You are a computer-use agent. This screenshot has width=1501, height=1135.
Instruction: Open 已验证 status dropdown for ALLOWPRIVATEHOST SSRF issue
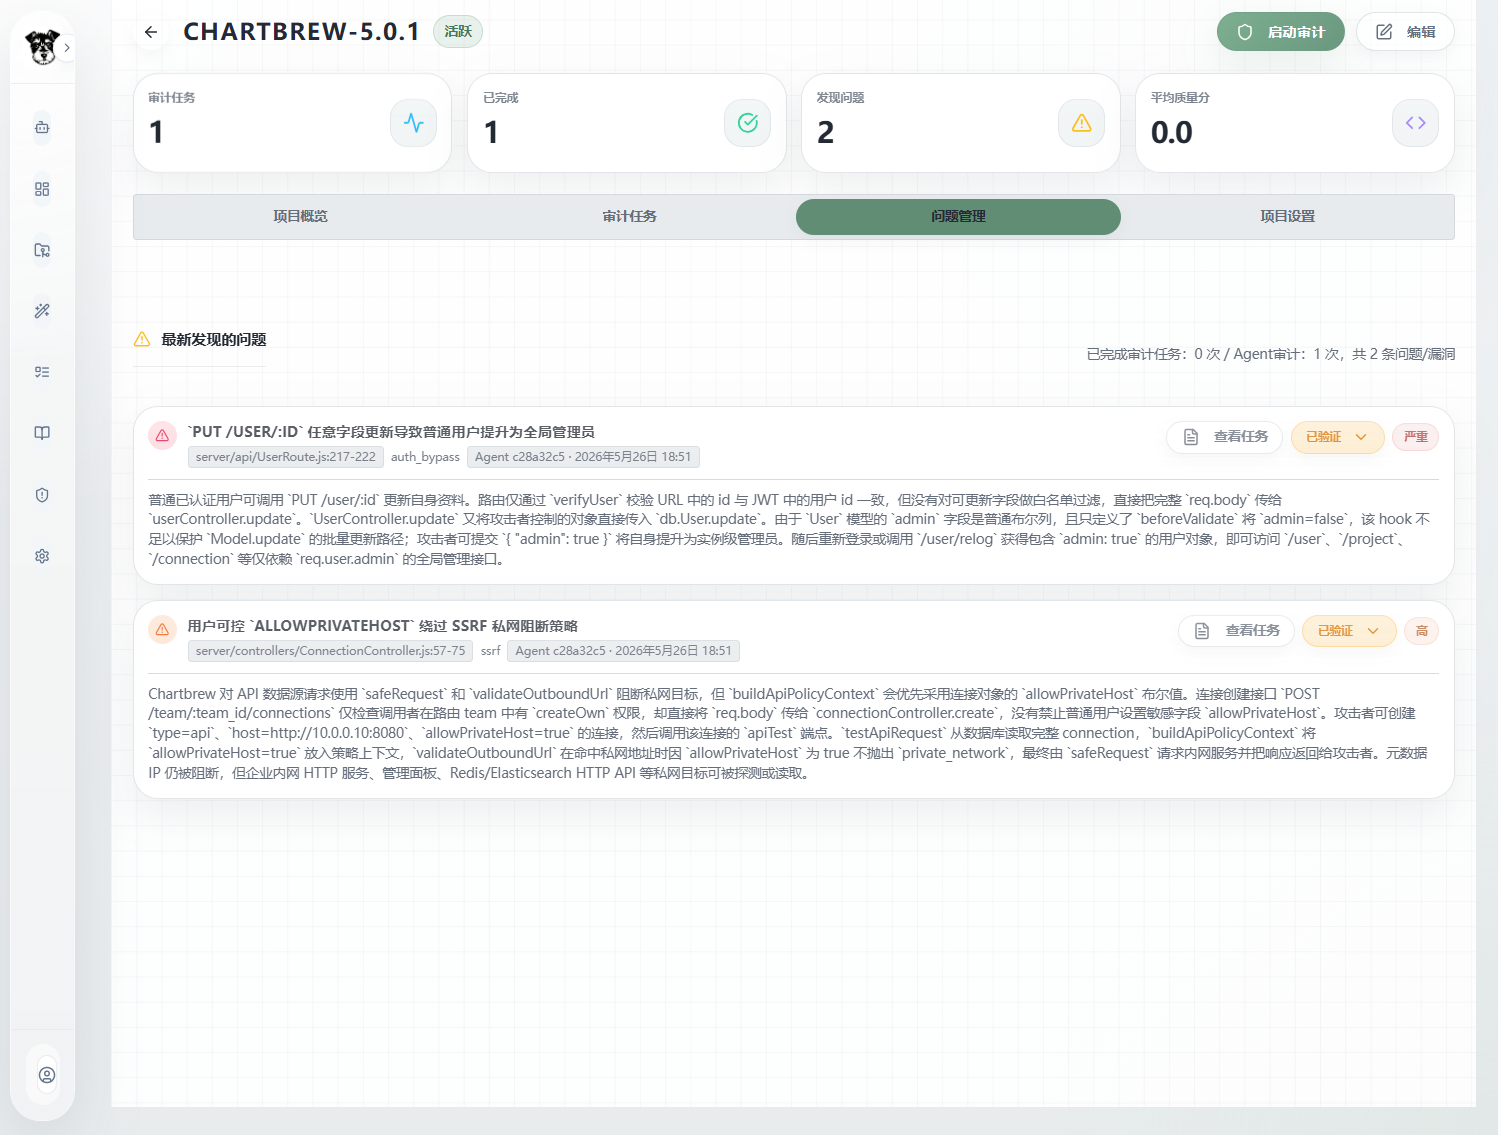[x=1349, y=631]
